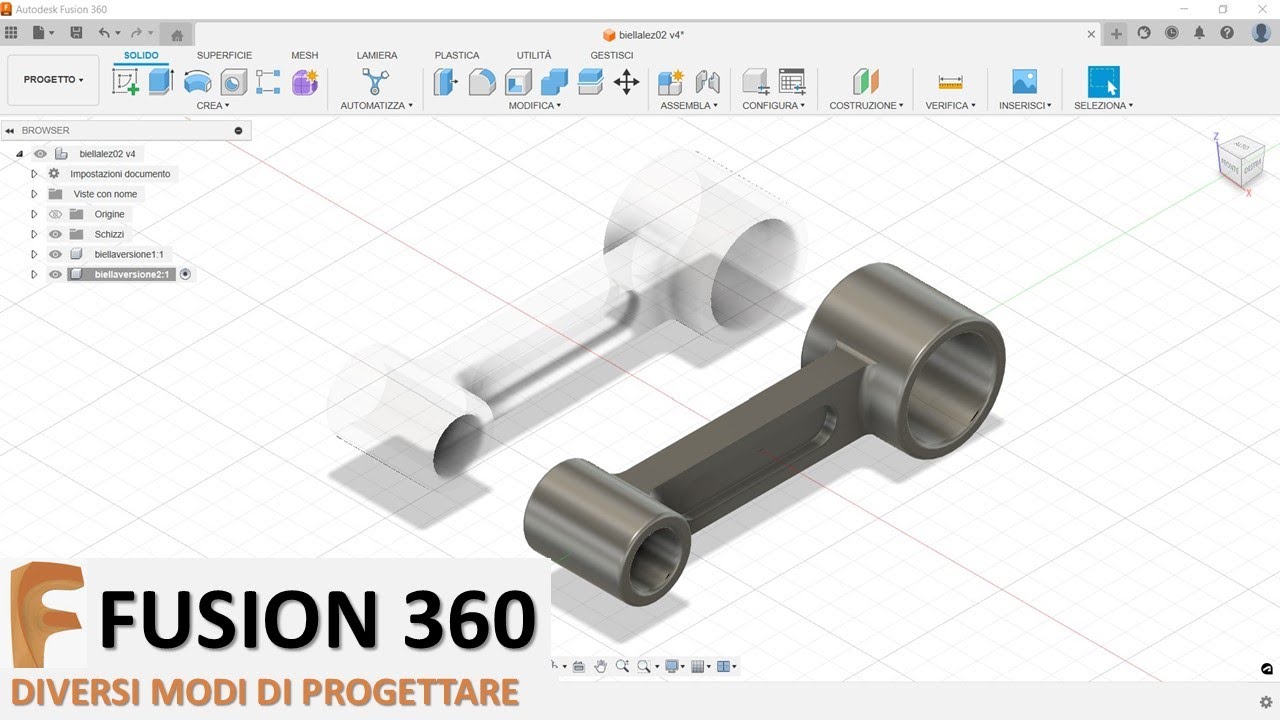This screenshot has height=720, width=1280.
Task: Select the Revolve tool
Action: [x=198, y=82]
